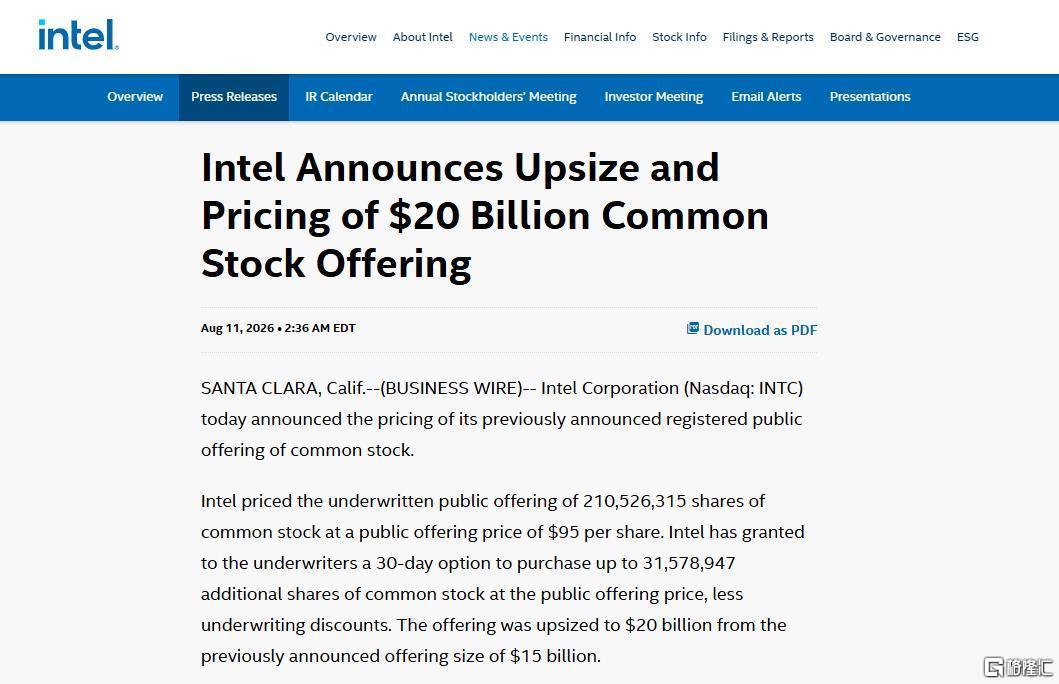1059x684 pixels.
Task: Go to Financial Info
Action: pyautogui.click(x=600, y=37)
